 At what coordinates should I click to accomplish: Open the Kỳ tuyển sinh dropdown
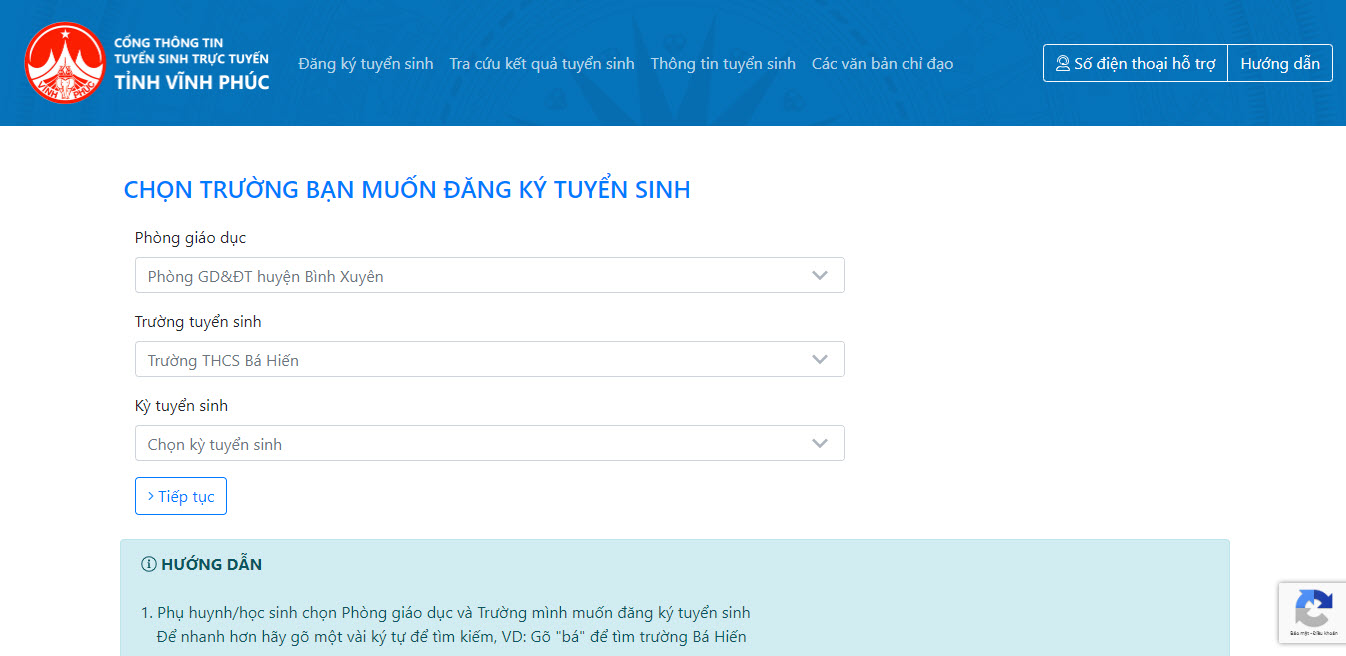point(490,443)
